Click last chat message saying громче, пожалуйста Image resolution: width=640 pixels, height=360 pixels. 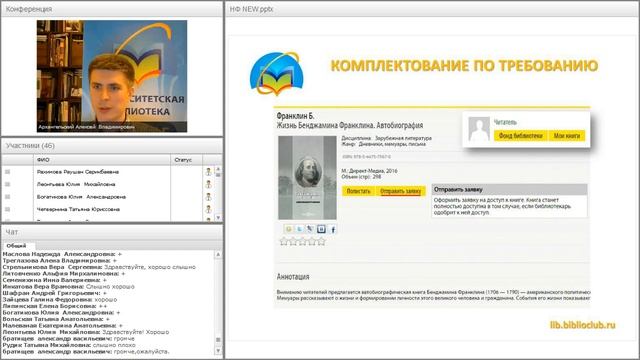pos(86,352)
